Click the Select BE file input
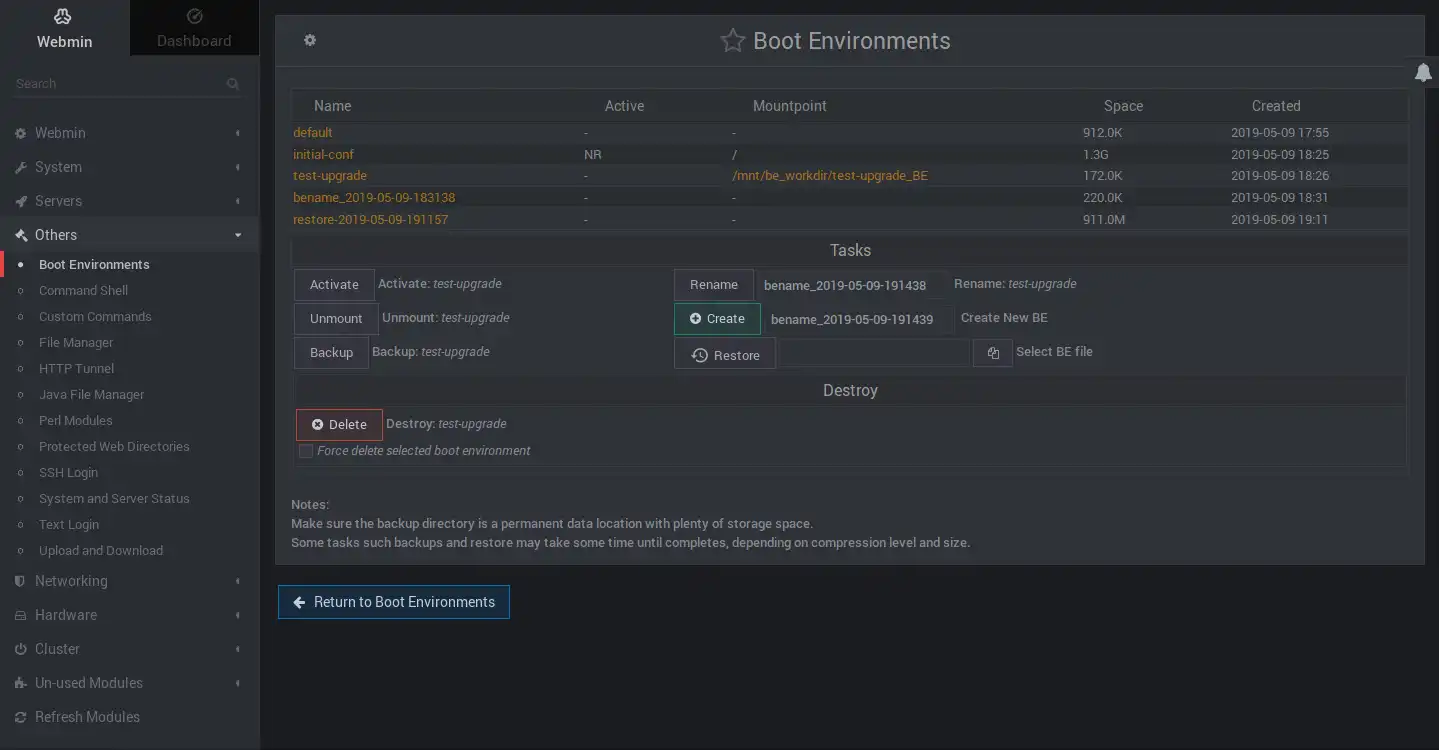 point(875,353)
